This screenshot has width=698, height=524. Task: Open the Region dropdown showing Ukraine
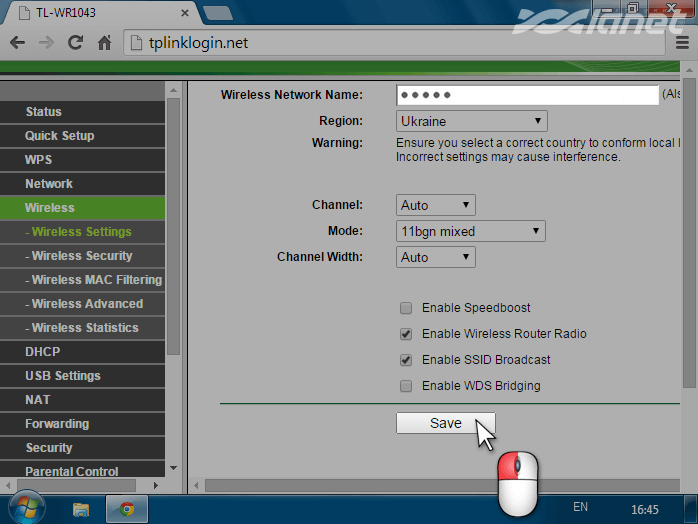[x=471, y=121]
